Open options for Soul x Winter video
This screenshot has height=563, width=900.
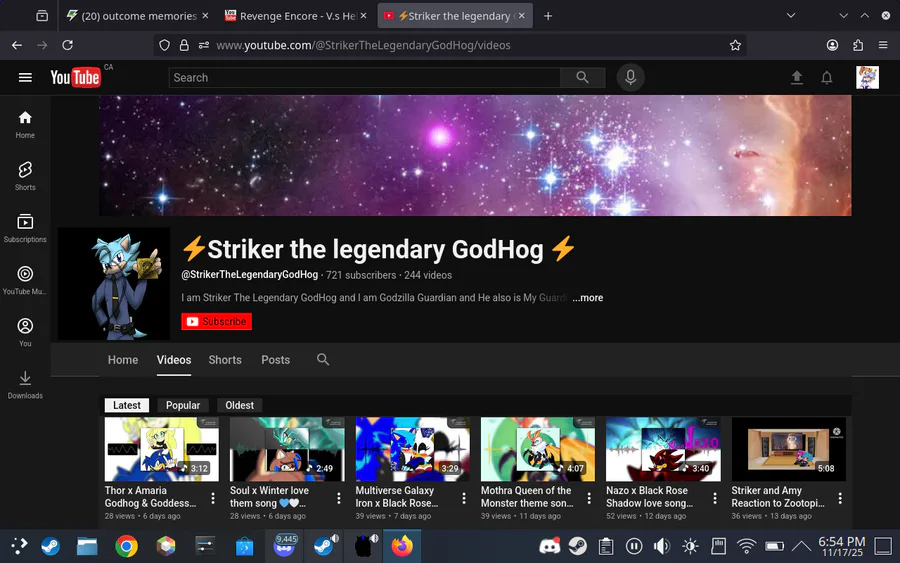click(x=339, y=498)
